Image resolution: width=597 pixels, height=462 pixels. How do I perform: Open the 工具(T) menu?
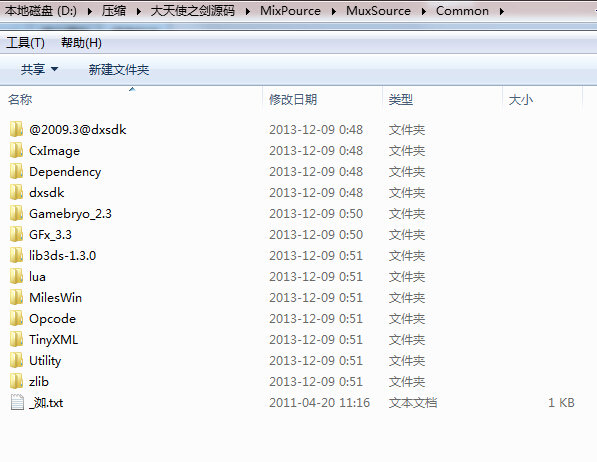click(25, 42)
